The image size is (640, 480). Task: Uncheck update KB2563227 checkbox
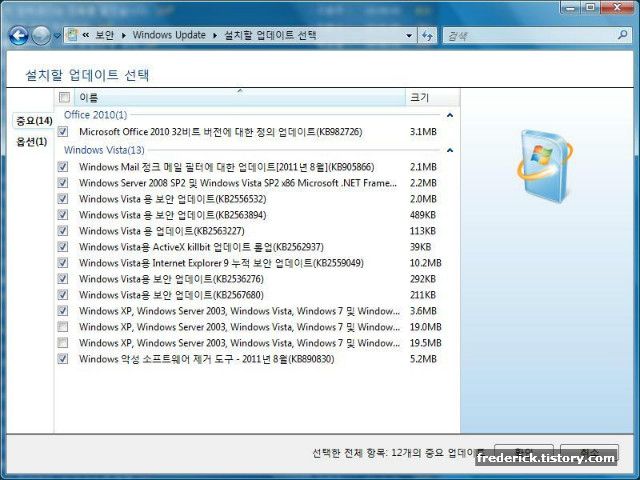(63, 231)
